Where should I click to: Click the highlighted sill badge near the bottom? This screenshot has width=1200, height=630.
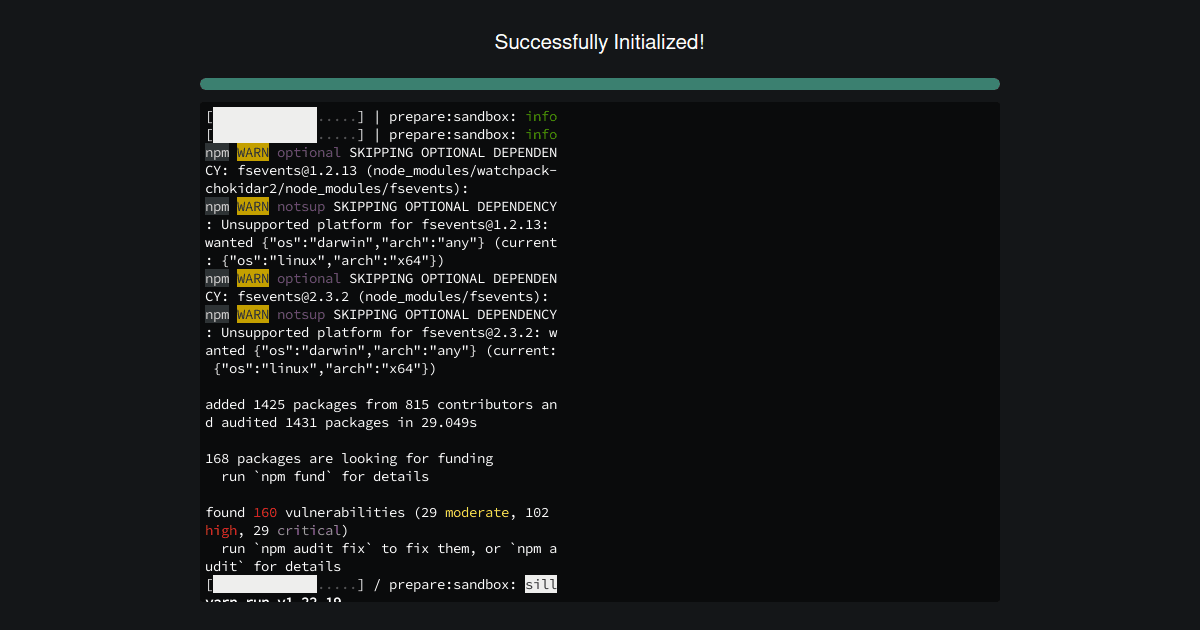[541, 584]
